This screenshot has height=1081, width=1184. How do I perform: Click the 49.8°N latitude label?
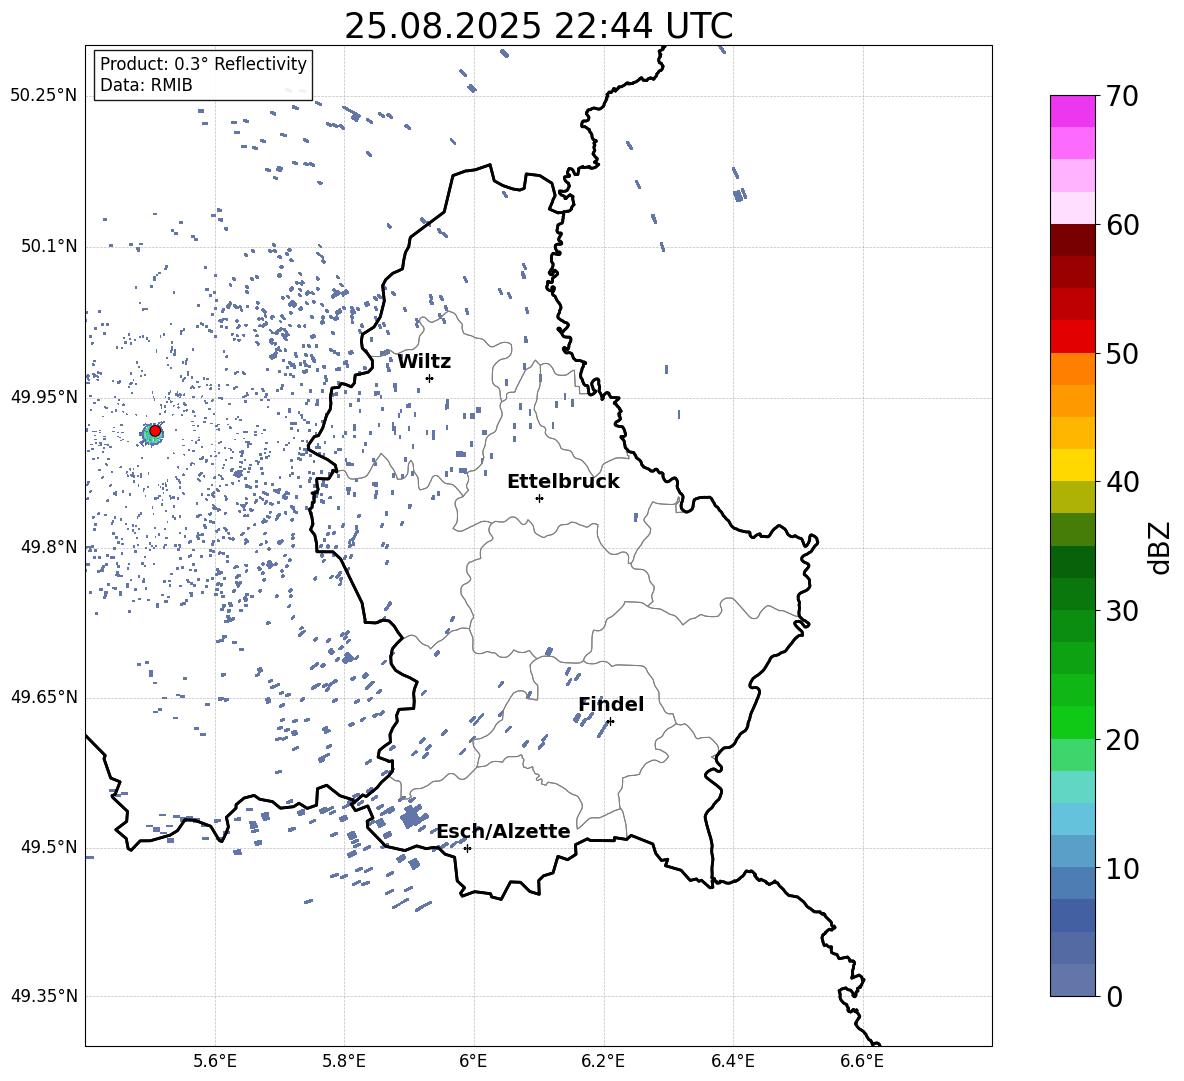pyautogui.click(x=48, y=547)
